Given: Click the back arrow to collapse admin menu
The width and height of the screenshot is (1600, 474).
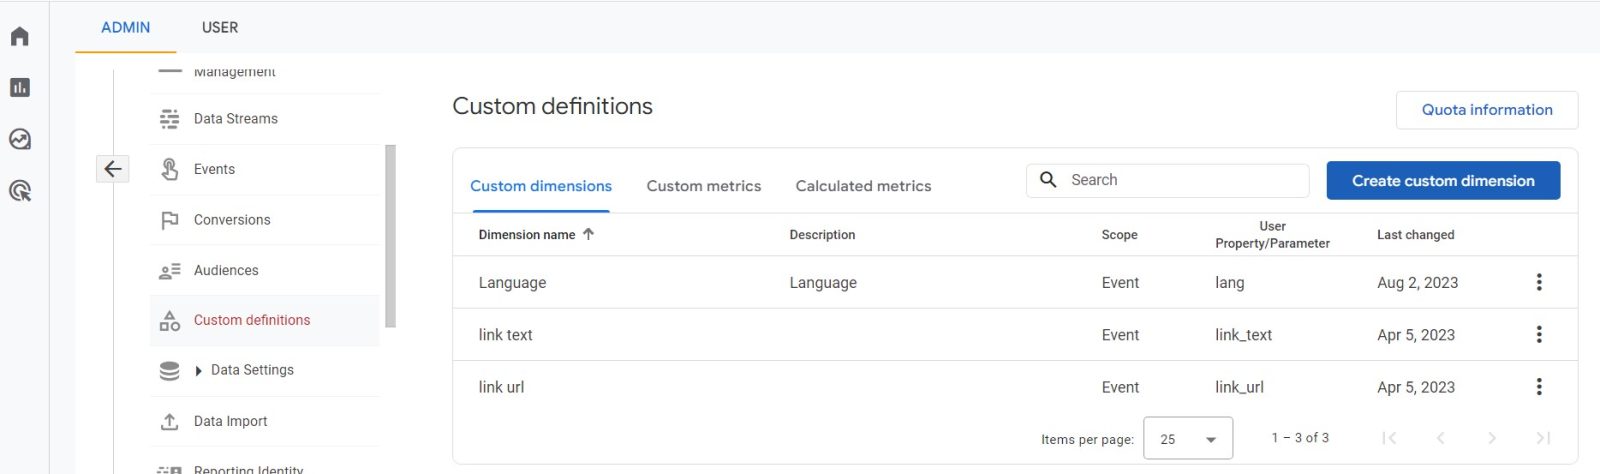Looking at the screenshot, I should tap(113, 169).
